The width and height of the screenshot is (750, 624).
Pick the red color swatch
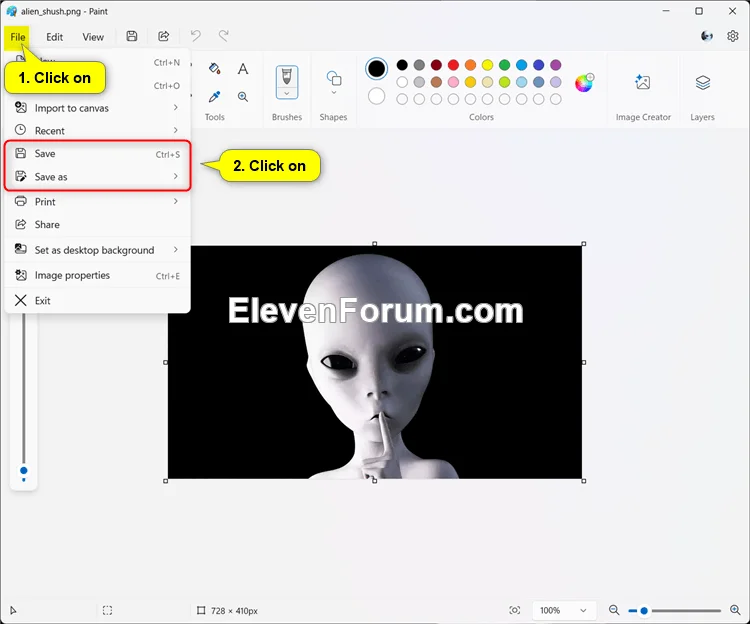click(453, 65)
